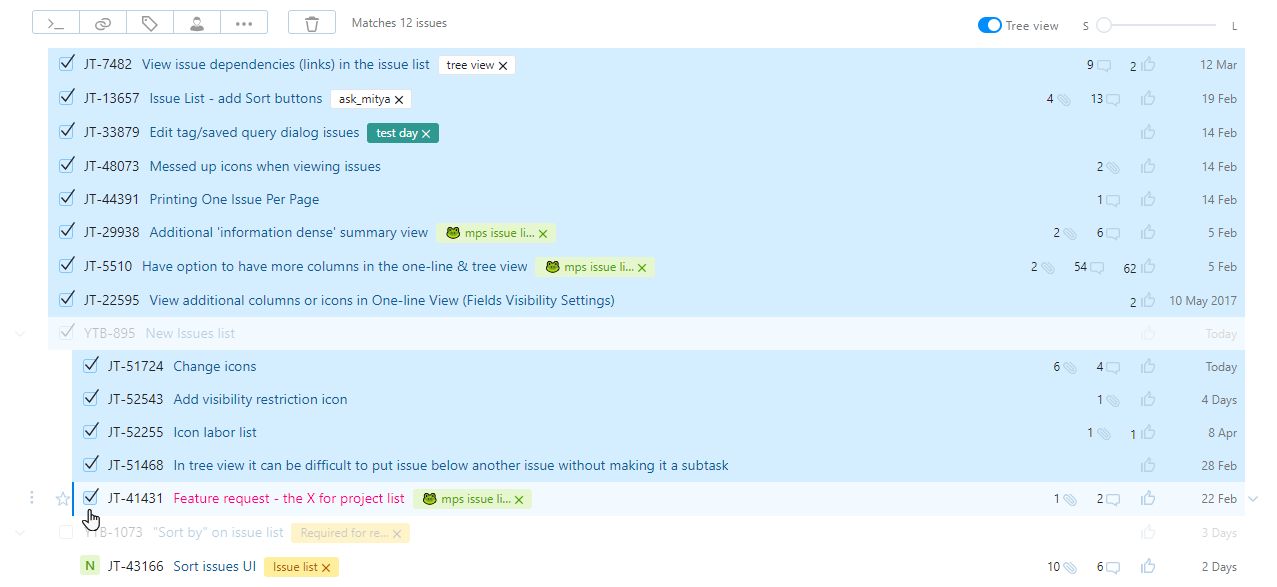
Task: Click the 'test day' tag label
Action: pos(397,134)
